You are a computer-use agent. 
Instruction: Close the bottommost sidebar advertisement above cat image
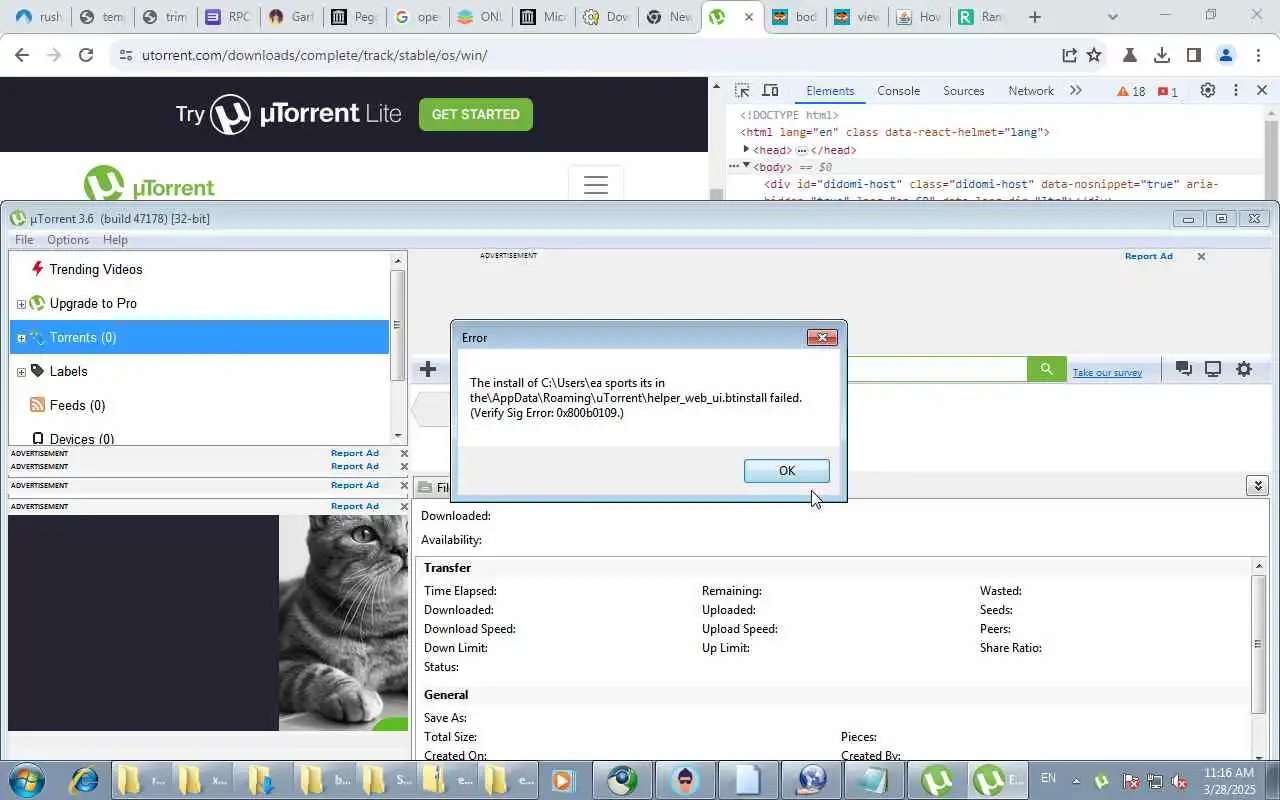404,506
